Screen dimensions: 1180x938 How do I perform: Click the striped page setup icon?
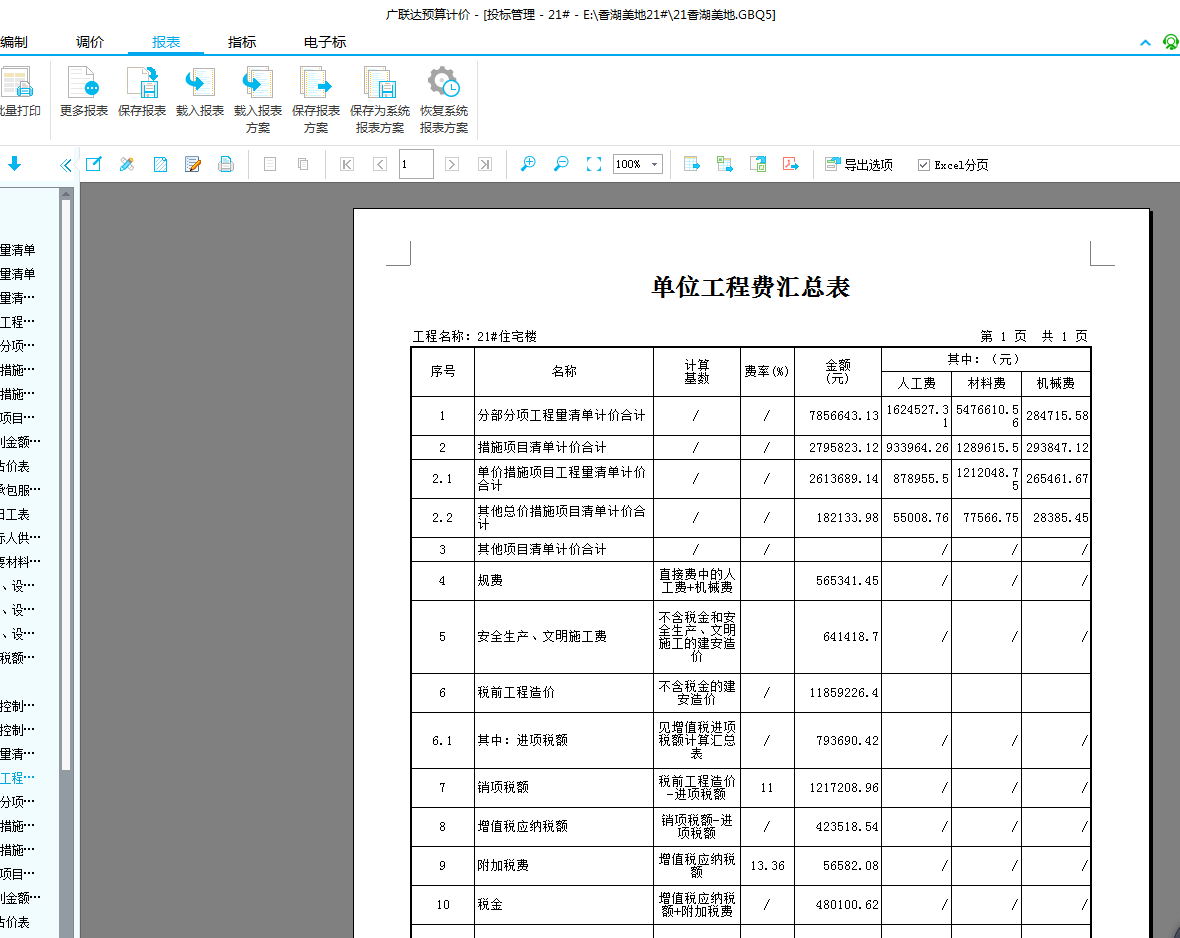160,164
